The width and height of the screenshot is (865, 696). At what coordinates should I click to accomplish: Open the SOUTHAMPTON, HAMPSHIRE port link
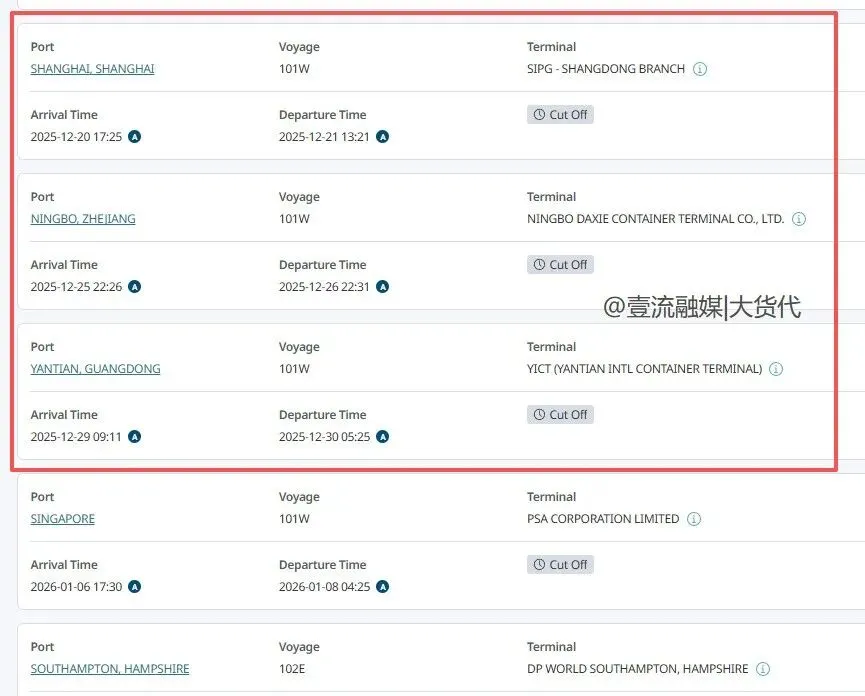[109, 669]
